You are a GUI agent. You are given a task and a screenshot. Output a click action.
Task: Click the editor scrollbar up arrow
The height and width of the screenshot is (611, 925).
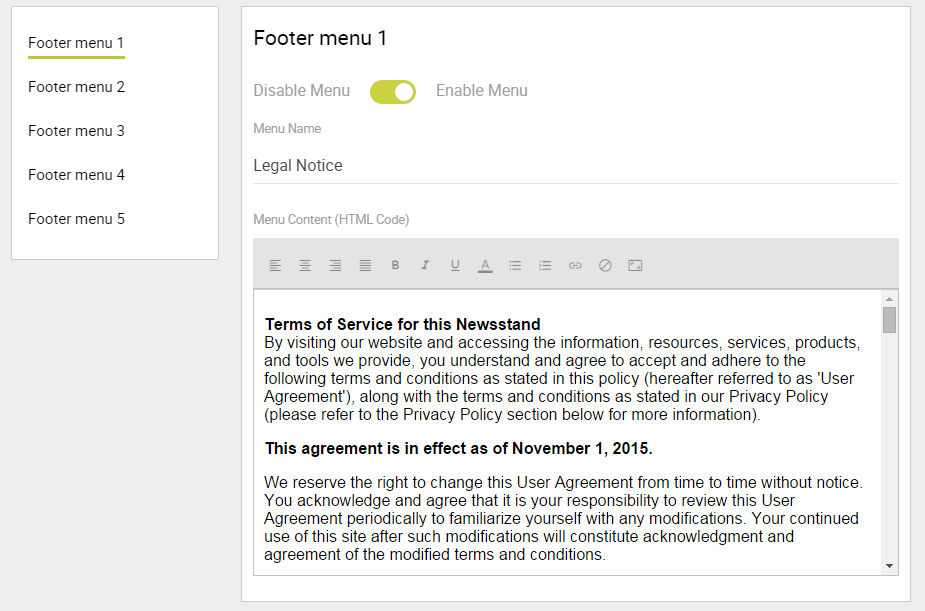click(889, 299)
